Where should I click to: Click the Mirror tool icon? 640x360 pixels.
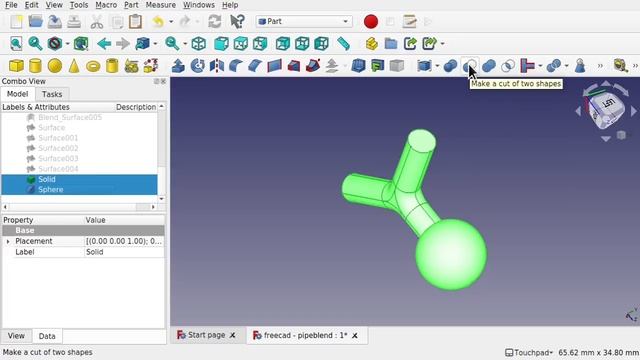point(217,66)
